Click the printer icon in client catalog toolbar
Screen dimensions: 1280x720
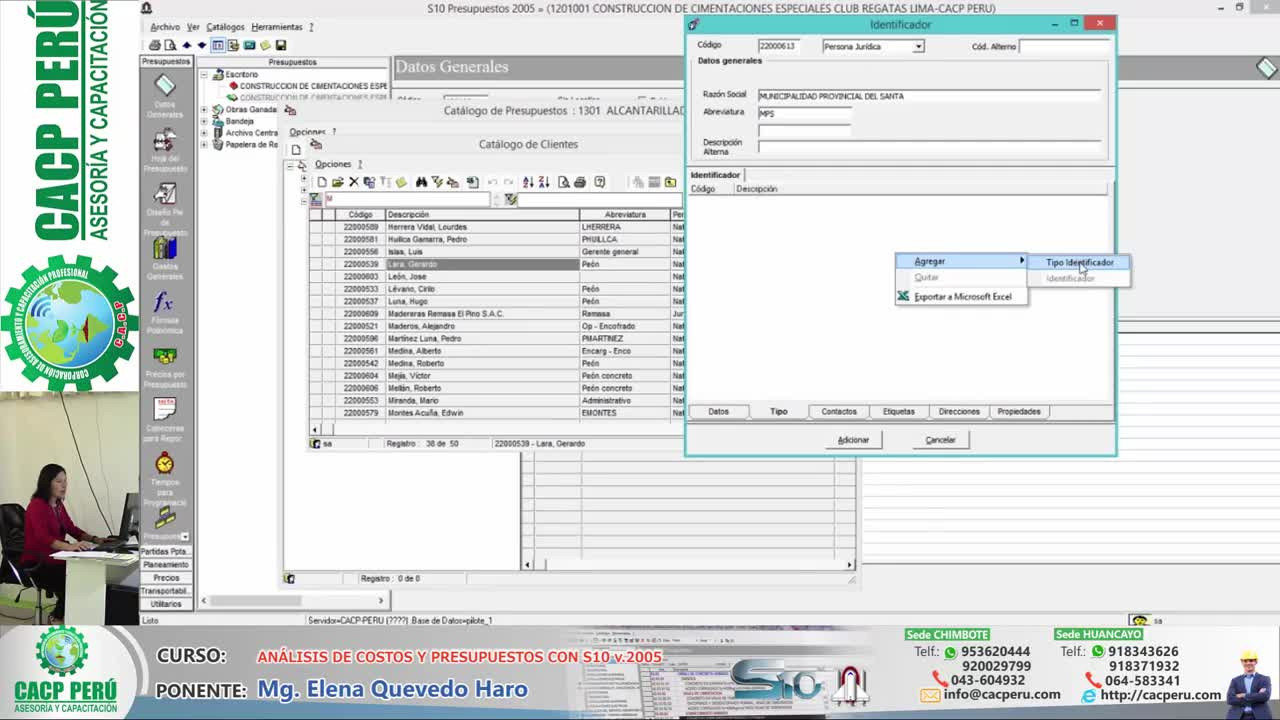click(x=580, y=182)
